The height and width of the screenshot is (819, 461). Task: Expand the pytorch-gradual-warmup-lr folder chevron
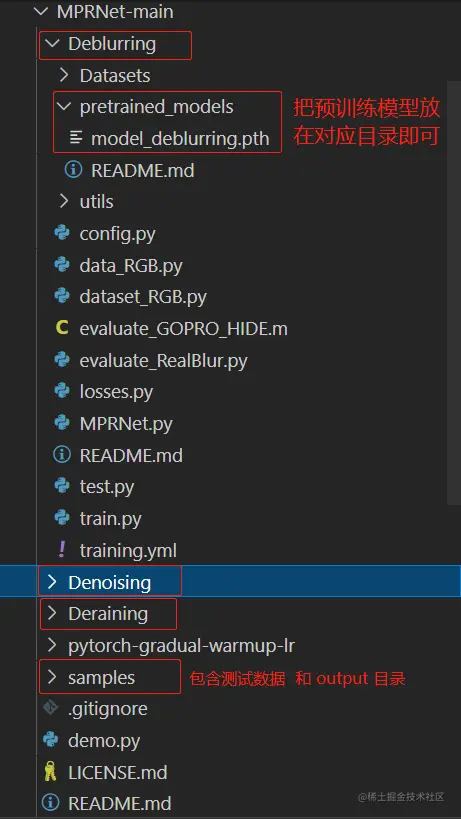click(x=52, y=646)
